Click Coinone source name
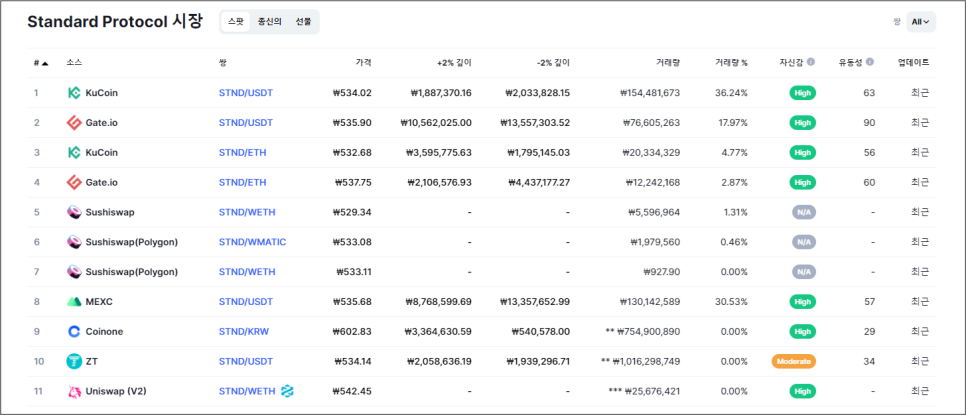Screen dimensions: 966x415 pos(104,331)
